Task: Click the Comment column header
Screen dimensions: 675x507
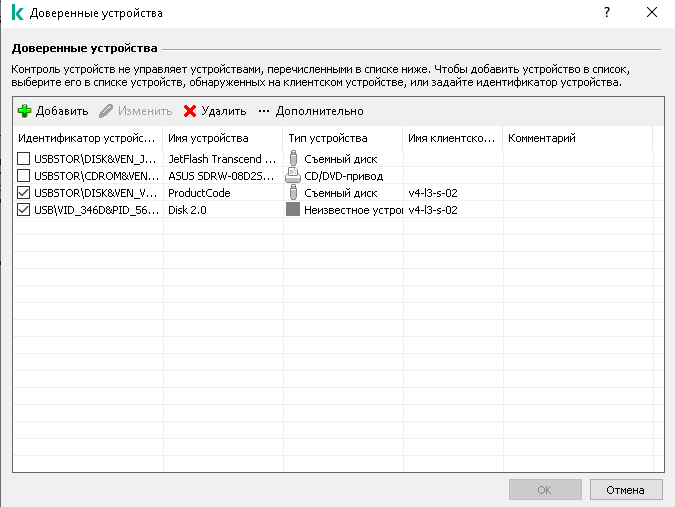Action: click(542, 138)
